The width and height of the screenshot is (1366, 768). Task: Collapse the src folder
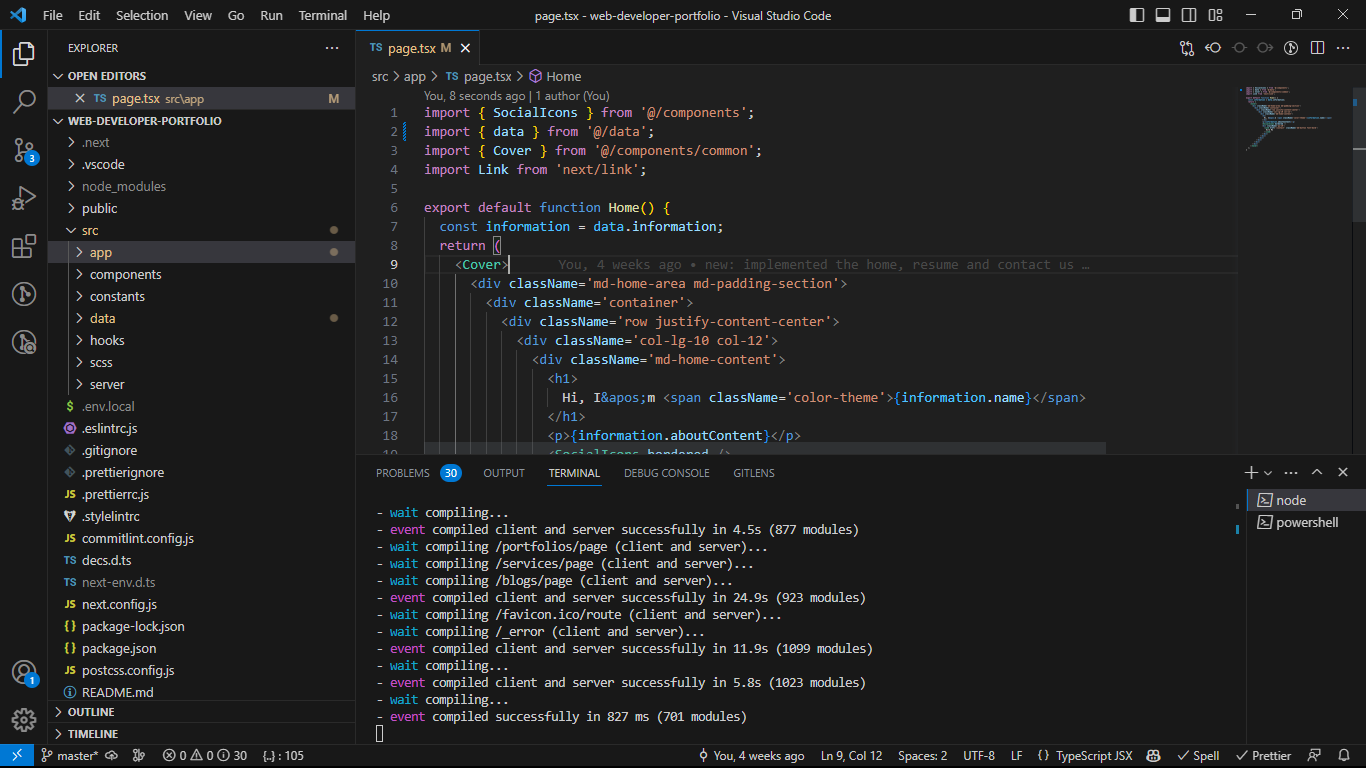point(201,230)
